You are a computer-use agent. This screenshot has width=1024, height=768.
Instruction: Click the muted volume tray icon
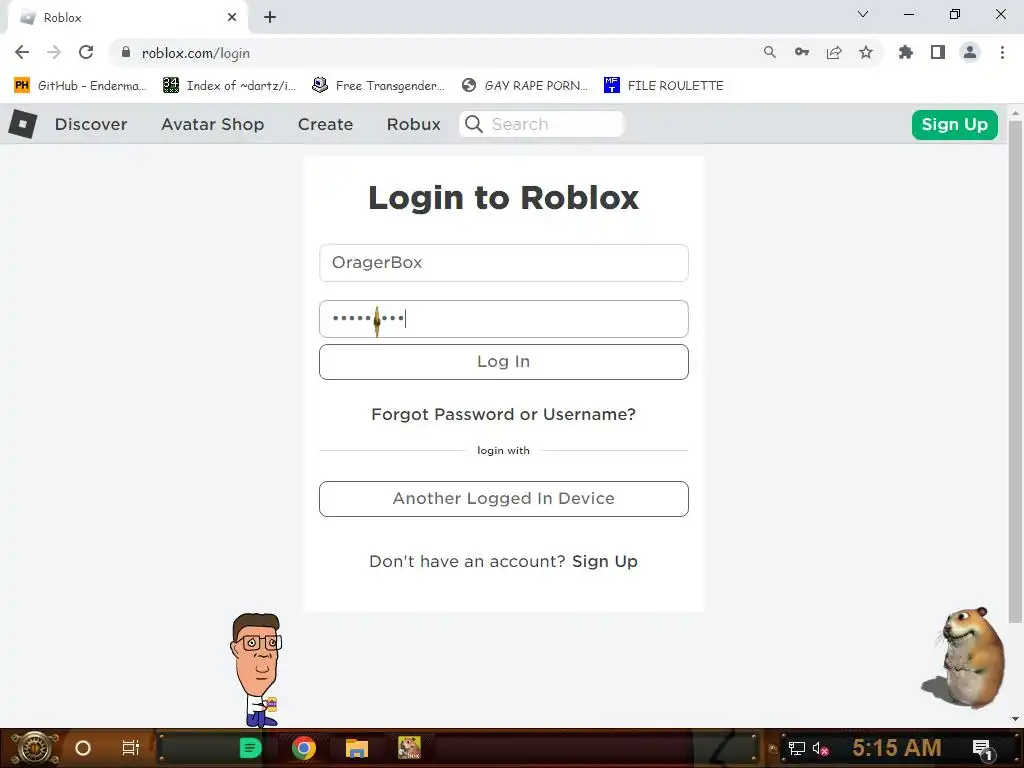[x=820, y=748]
